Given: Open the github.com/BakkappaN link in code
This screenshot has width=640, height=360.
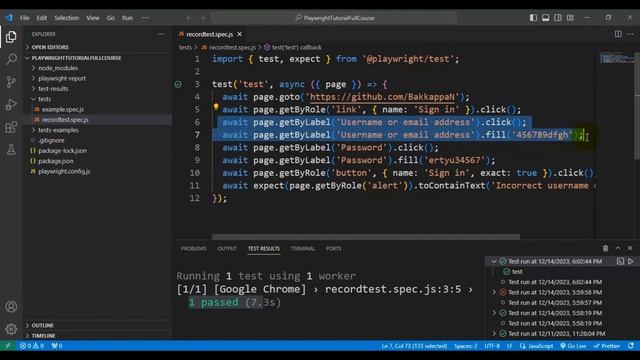Looking at the screenshot, I should (x=382, y=97).
